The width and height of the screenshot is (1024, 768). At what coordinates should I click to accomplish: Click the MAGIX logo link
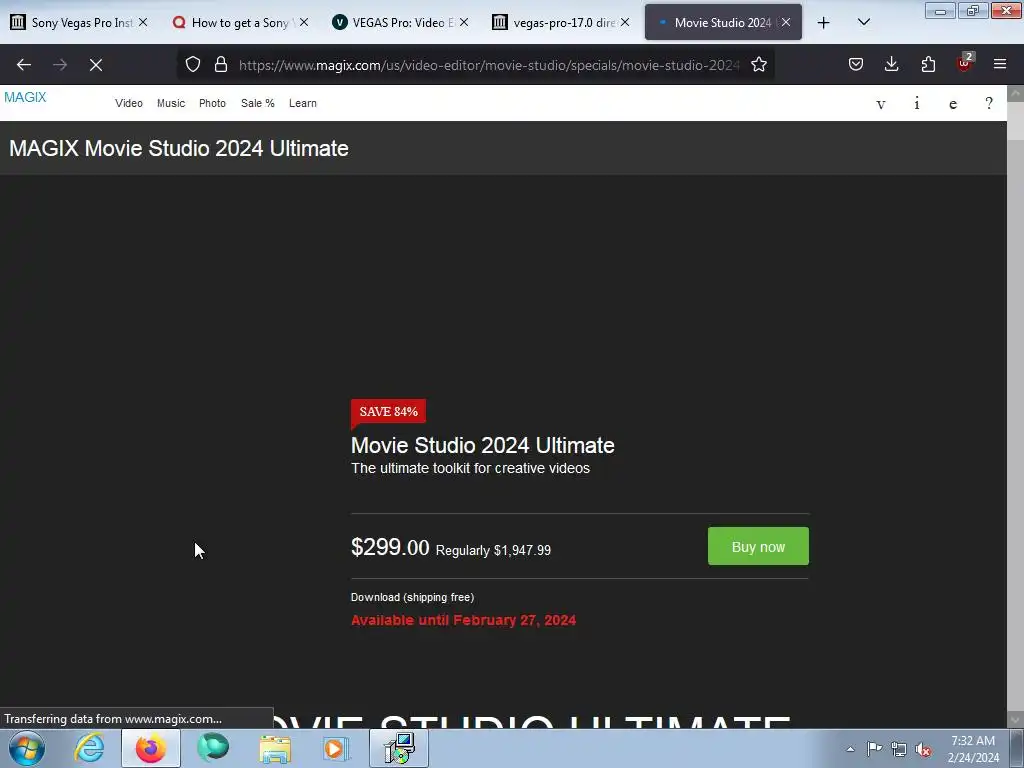pyautogui.click(x=25, y=97)
